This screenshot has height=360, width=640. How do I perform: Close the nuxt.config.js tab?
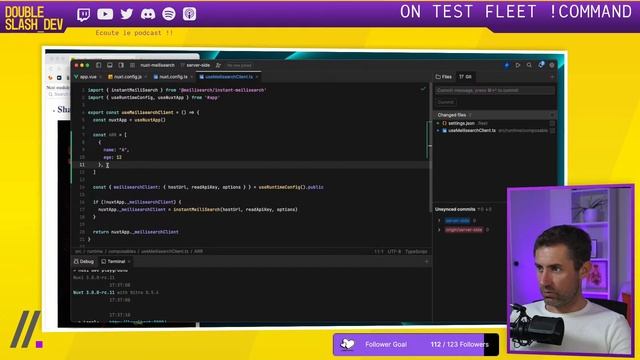tap(146, 77)
